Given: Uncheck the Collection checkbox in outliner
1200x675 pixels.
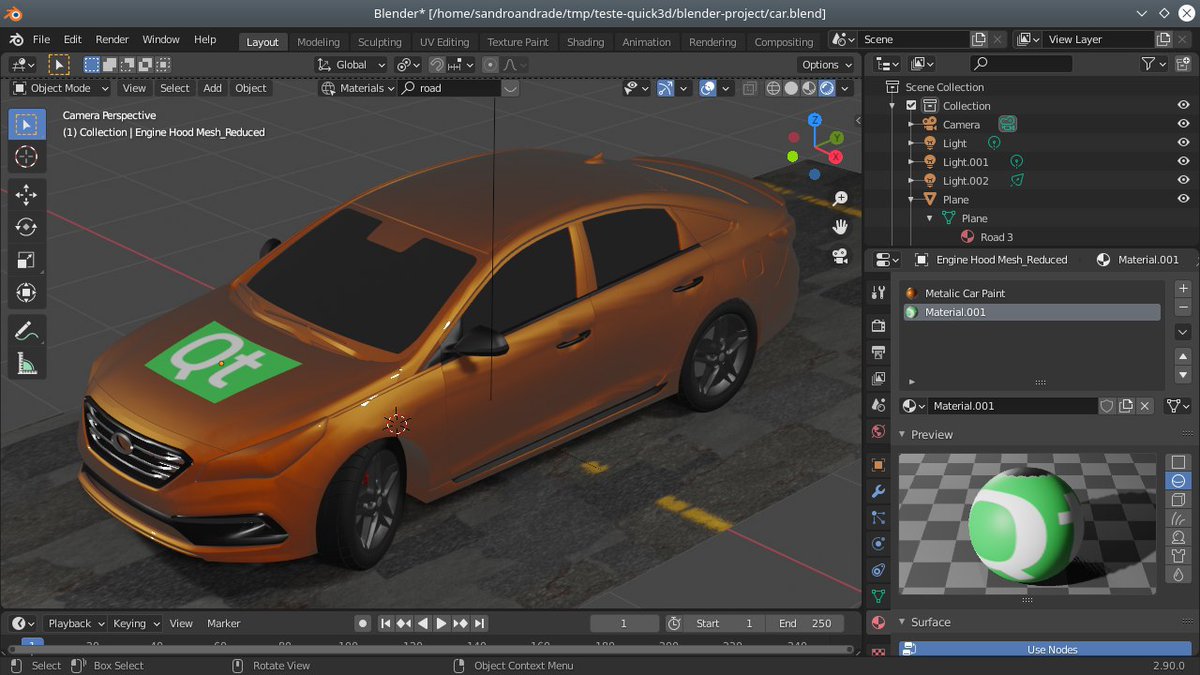Looking at the screenshot, I should pyautogui.click(x=911, y=105).
